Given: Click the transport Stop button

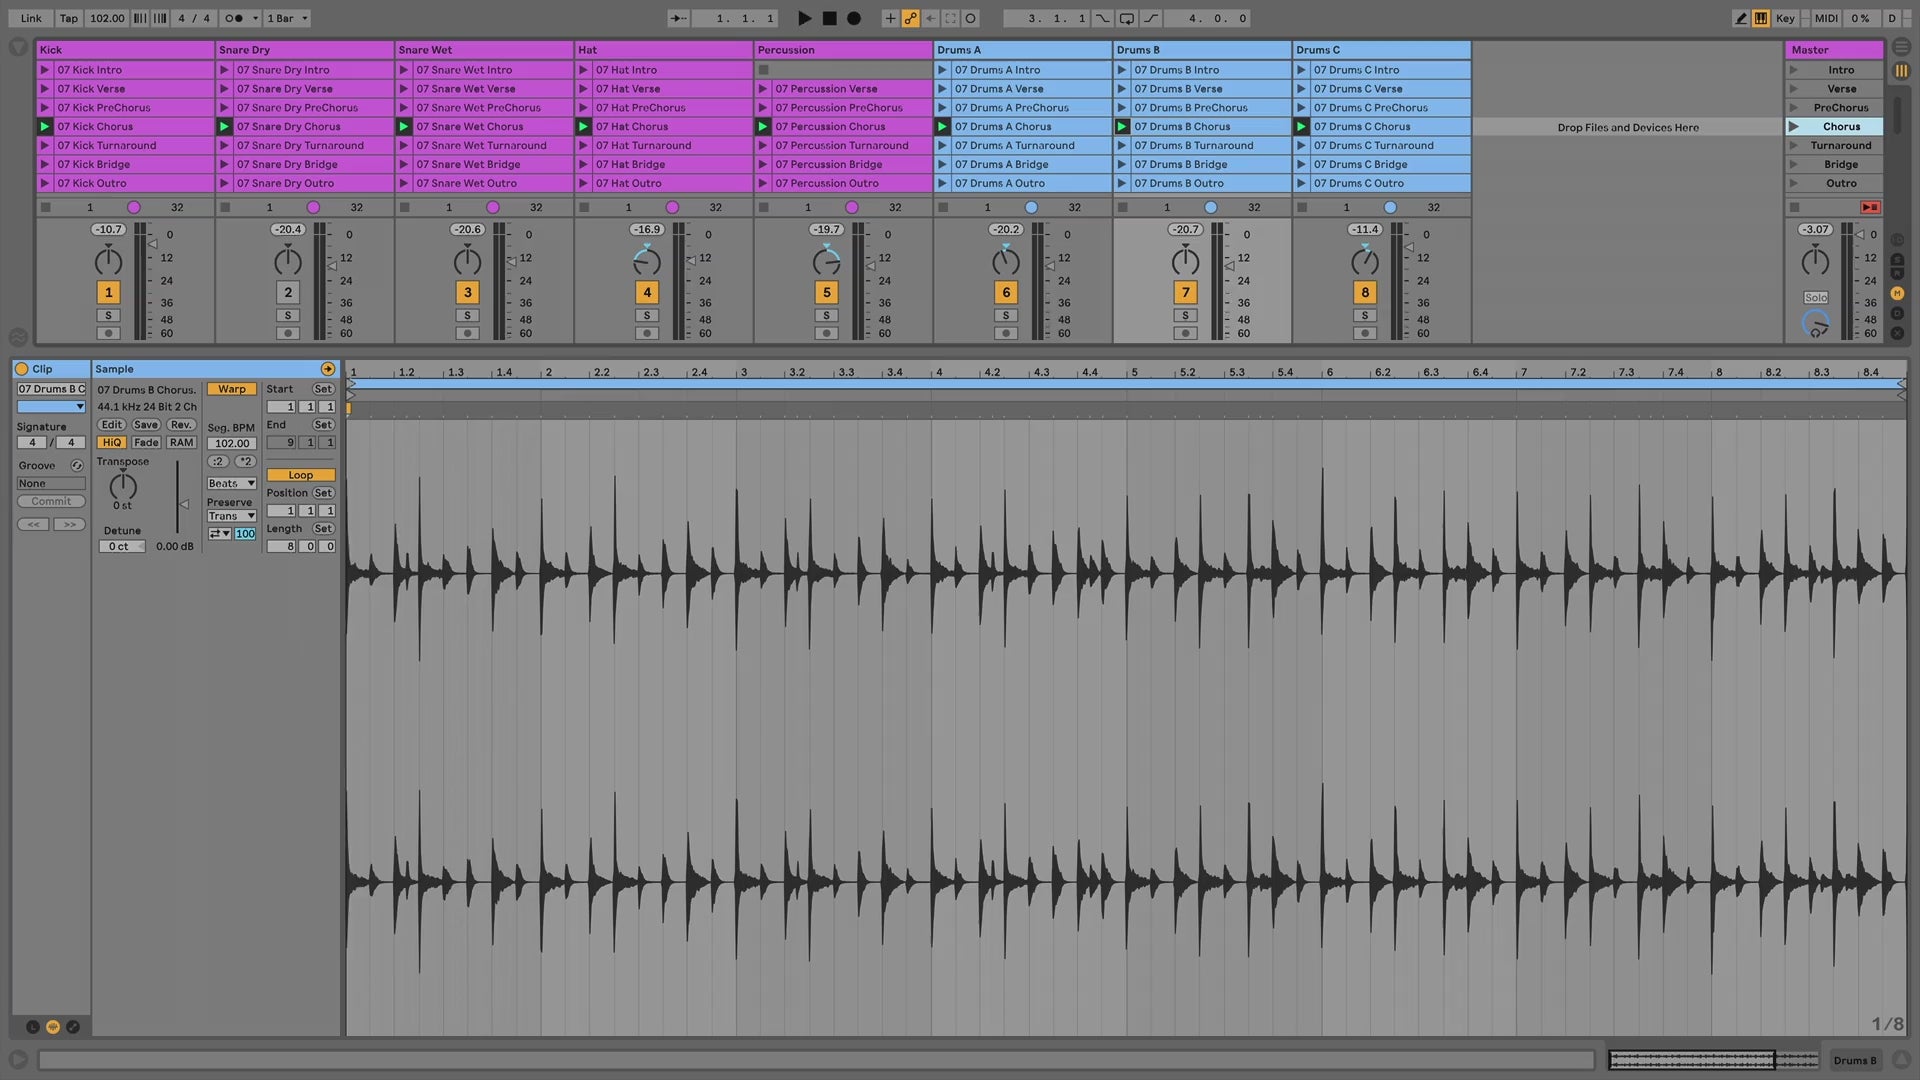Looking at the screenshot, I should coord(829,18).
